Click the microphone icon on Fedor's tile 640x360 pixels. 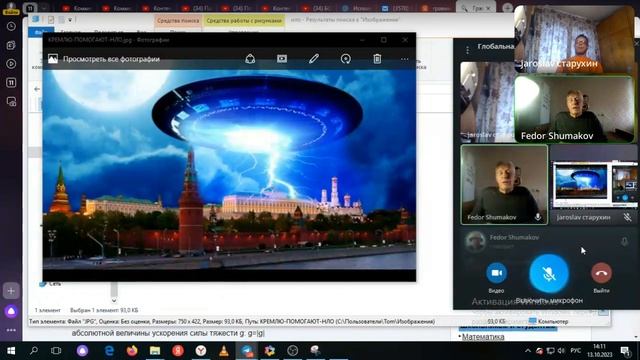click(x=538, y=217)
